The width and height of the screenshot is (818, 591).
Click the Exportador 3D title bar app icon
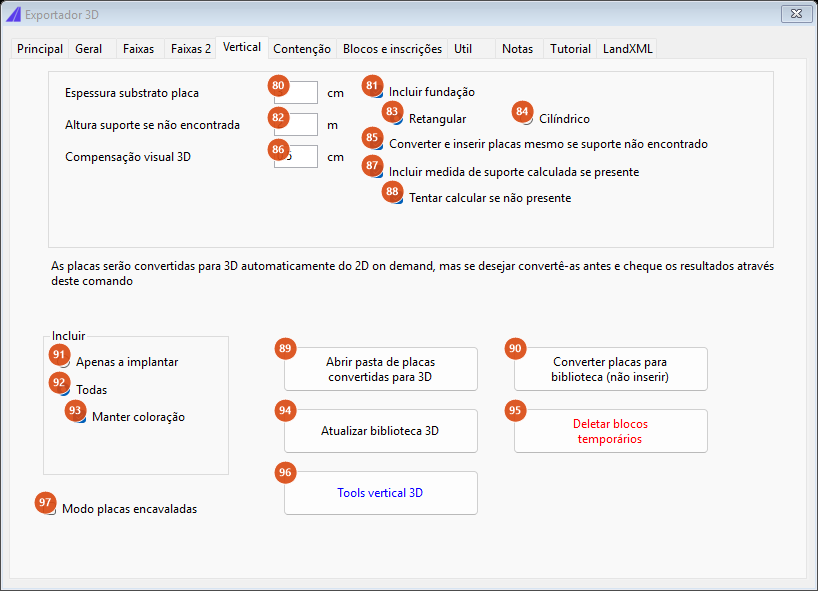[x=14, y=15]
